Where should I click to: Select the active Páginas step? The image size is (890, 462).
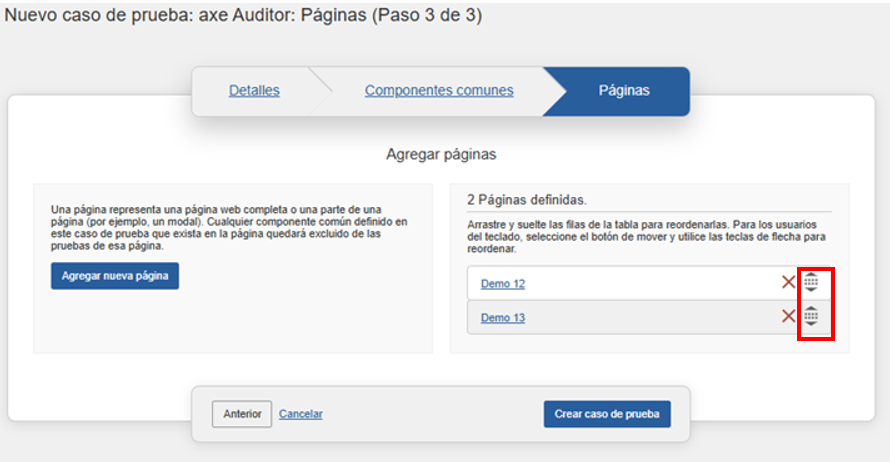pyautogui.click(x=623, y=91)
